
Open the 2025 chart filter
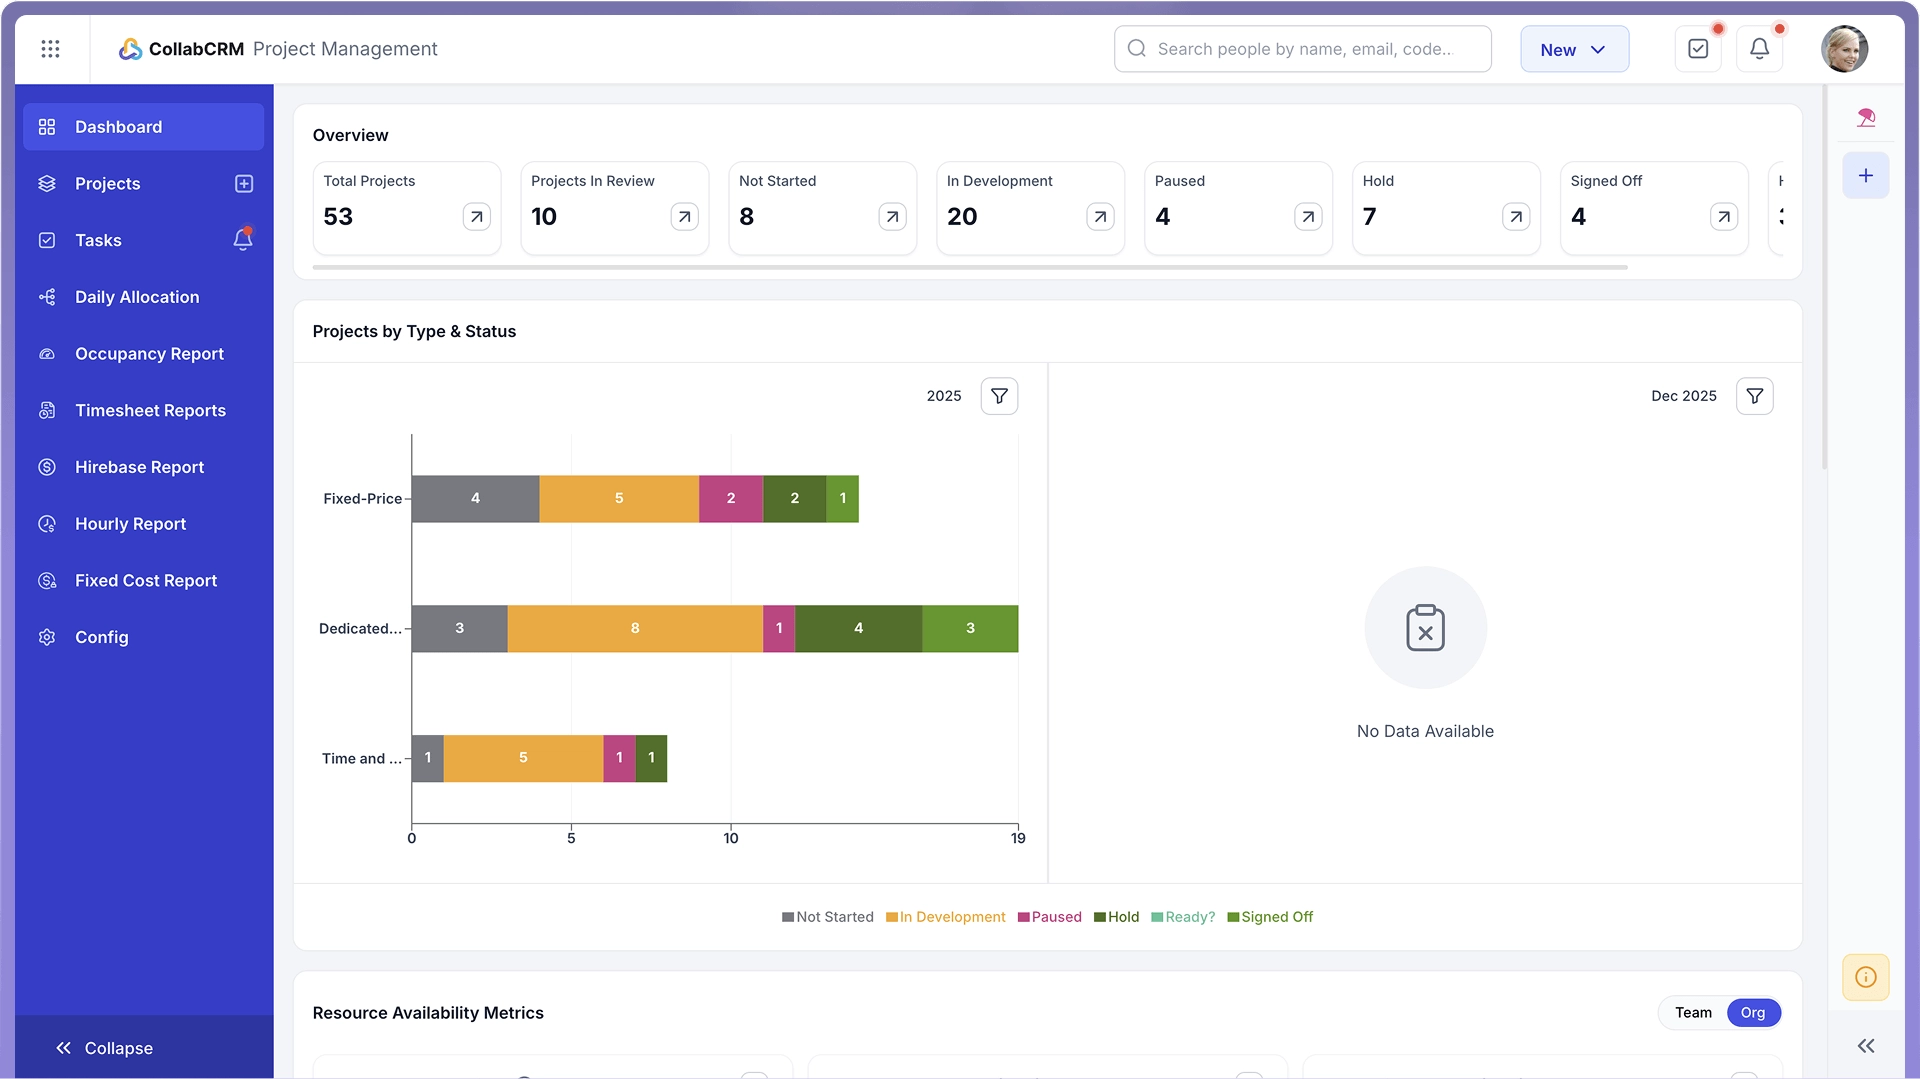point(998,395)
